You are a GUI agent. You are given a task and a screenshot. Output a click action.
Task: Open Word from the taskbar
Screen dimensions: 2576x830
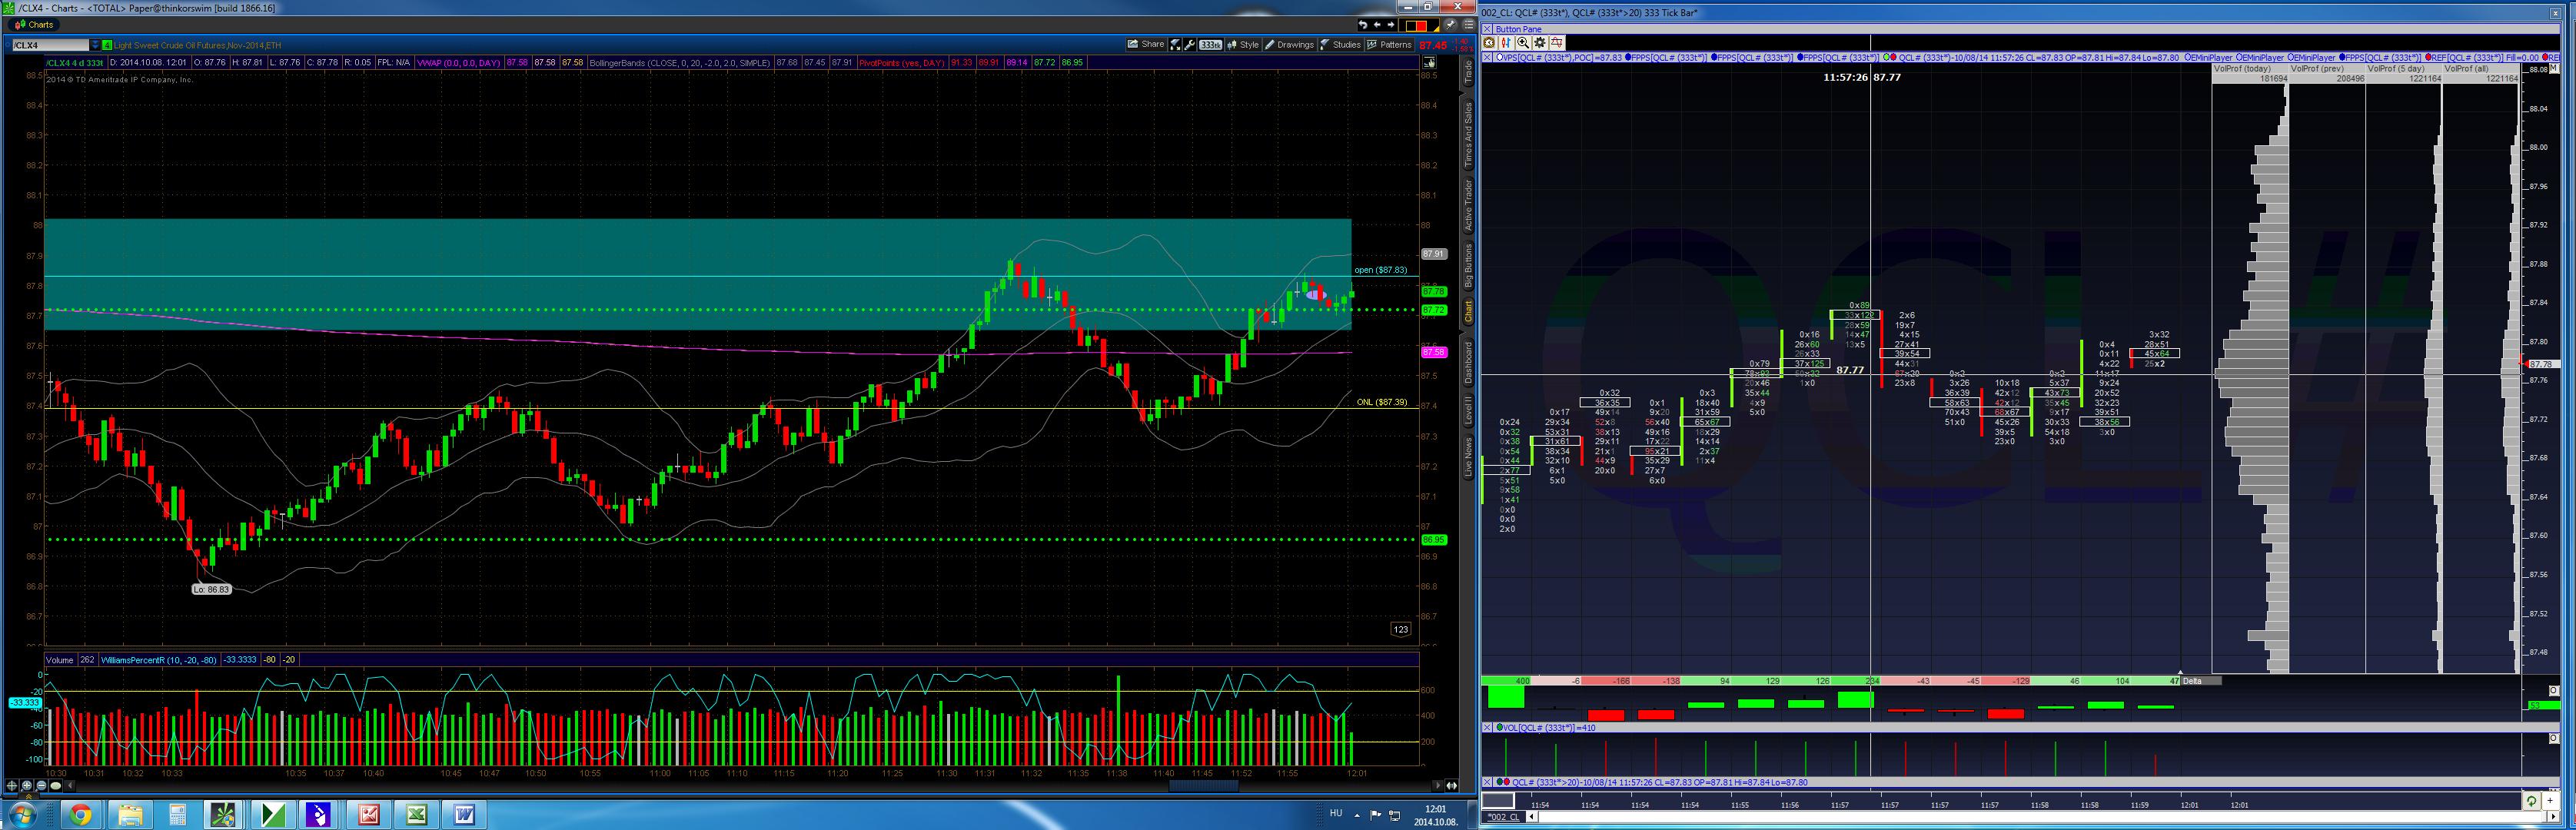(465, 815)
